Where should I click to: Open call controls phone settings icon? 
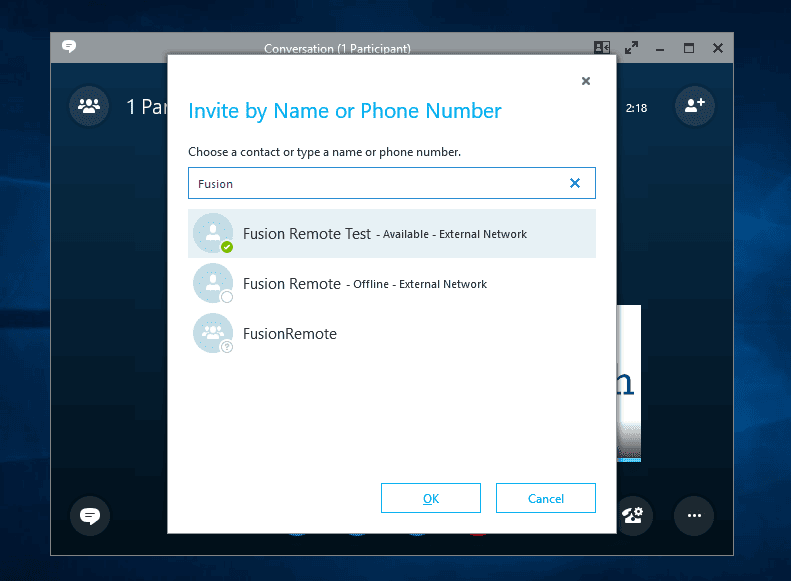(x=633, y=515)
